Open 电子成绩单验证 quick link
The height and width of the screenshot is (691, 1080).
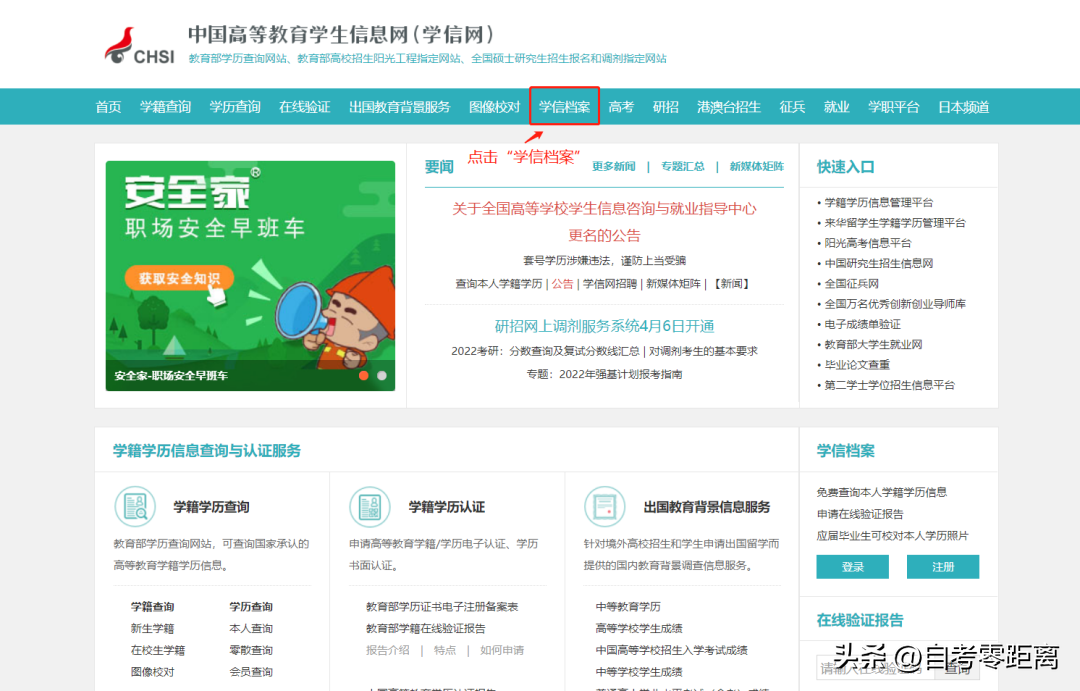862,324
